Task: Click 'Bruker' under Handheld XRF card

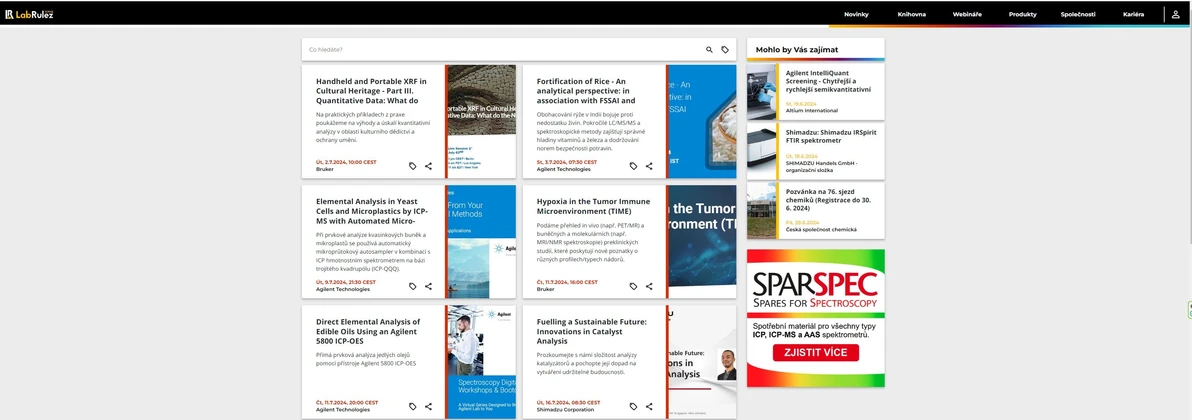Action: pos(325,170)
